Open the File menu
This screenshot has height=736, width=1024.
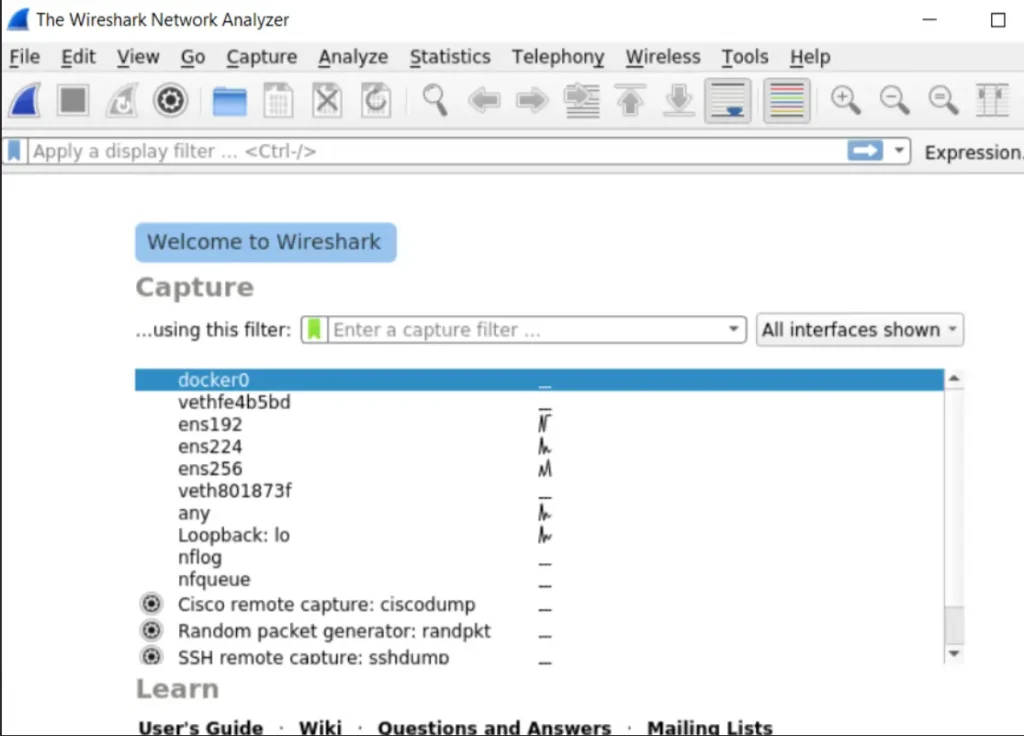pos(25,57)
